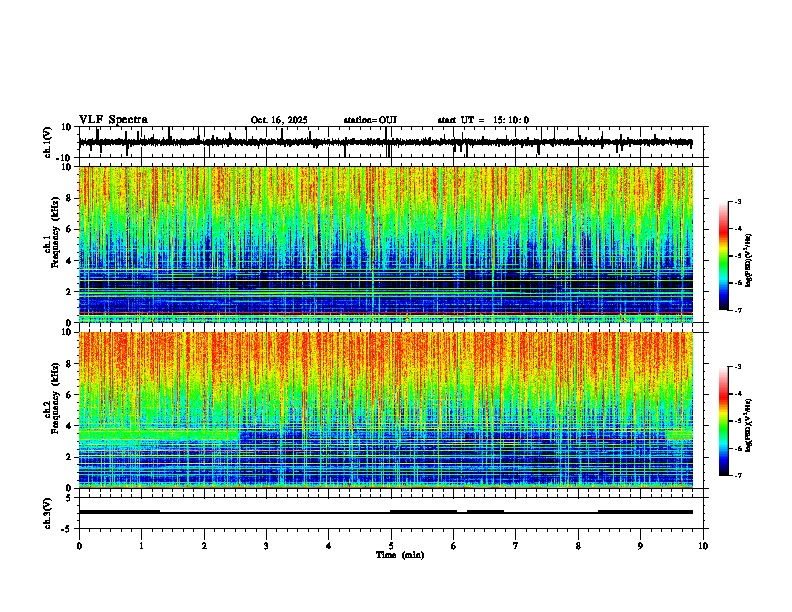Click the ch.1 spectrogram color bar
The image size is (792, 612).
723,256
